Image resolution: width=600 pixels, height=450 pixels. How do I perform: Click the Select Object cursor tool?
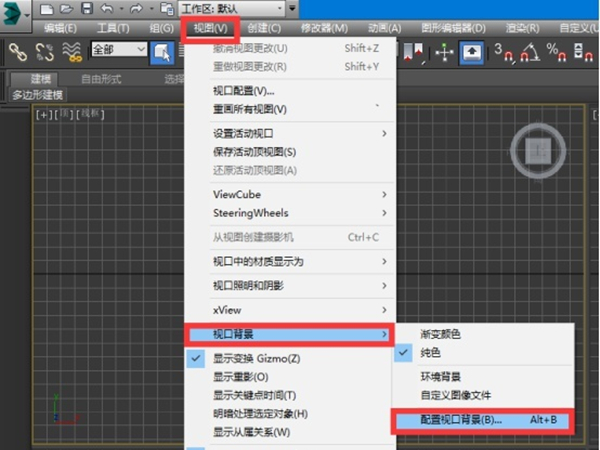(161, 50)
